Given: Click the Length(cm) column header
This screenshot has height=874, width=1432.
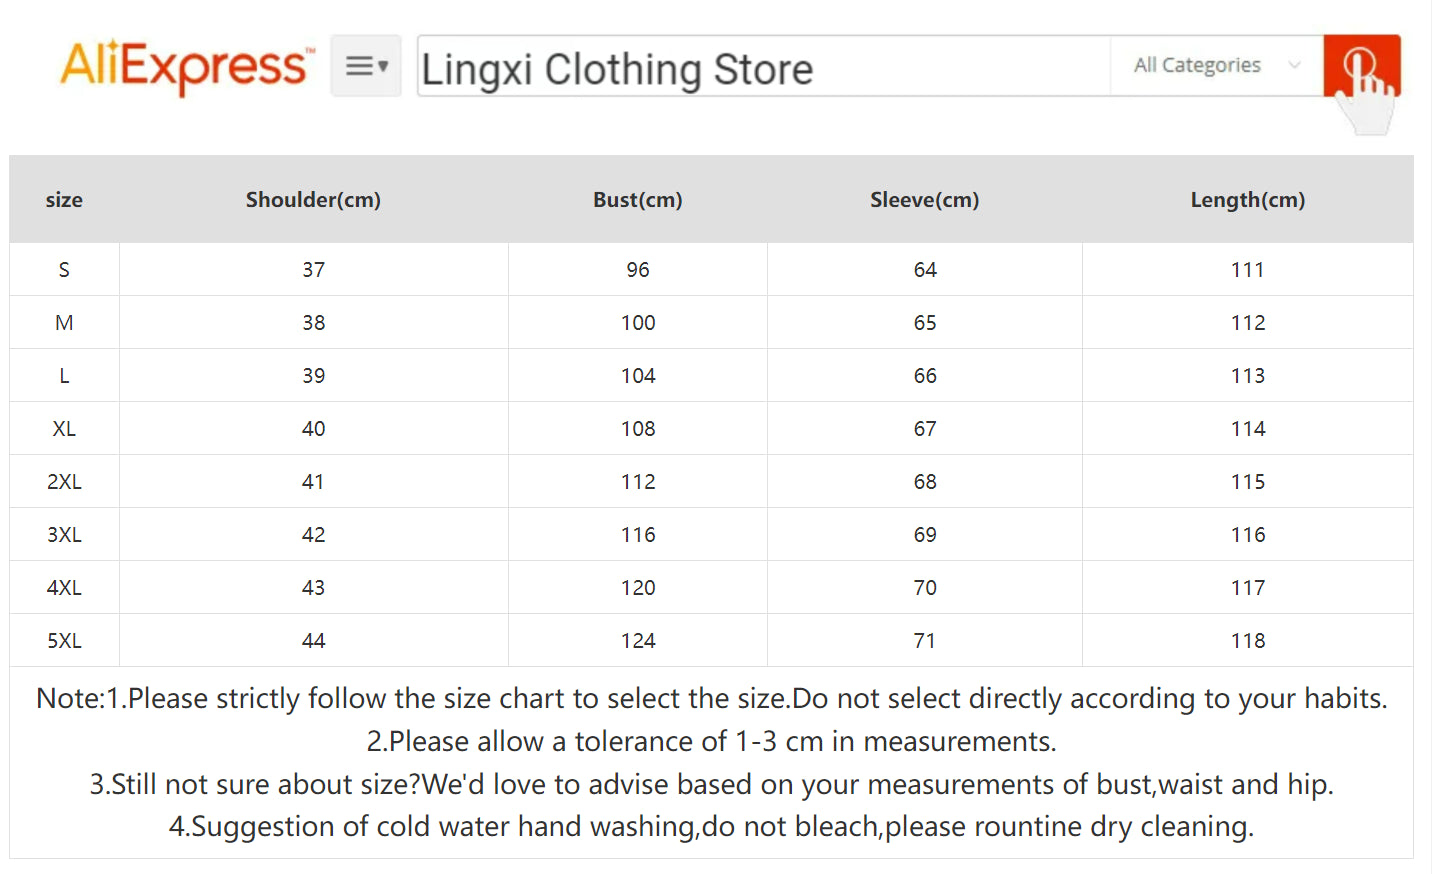Looking at the screenshot, I should coord(1247,199).
